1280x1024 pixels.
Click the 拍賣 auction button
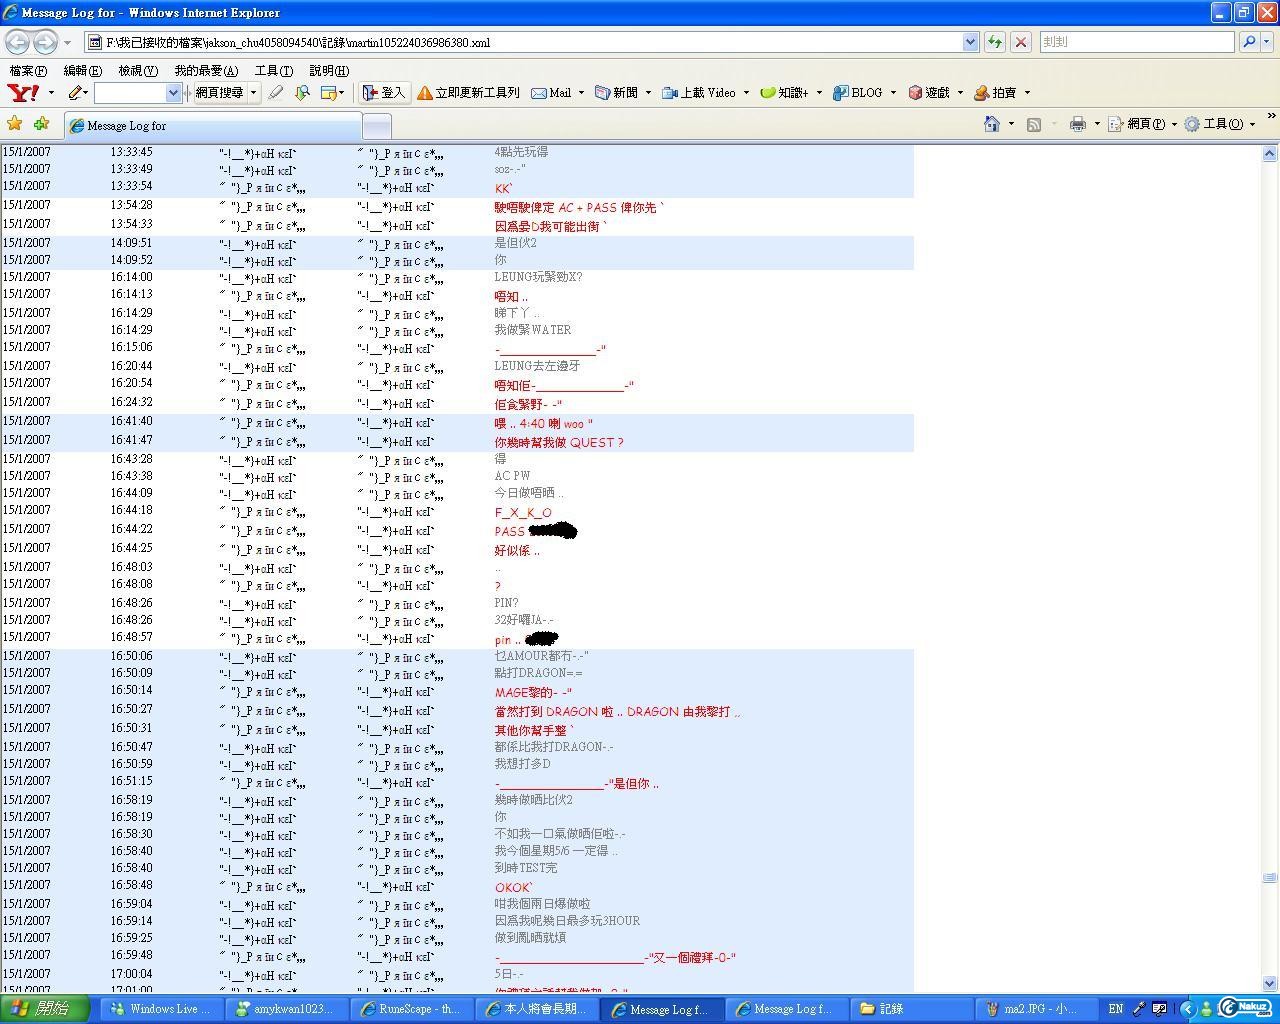point(995,92)
